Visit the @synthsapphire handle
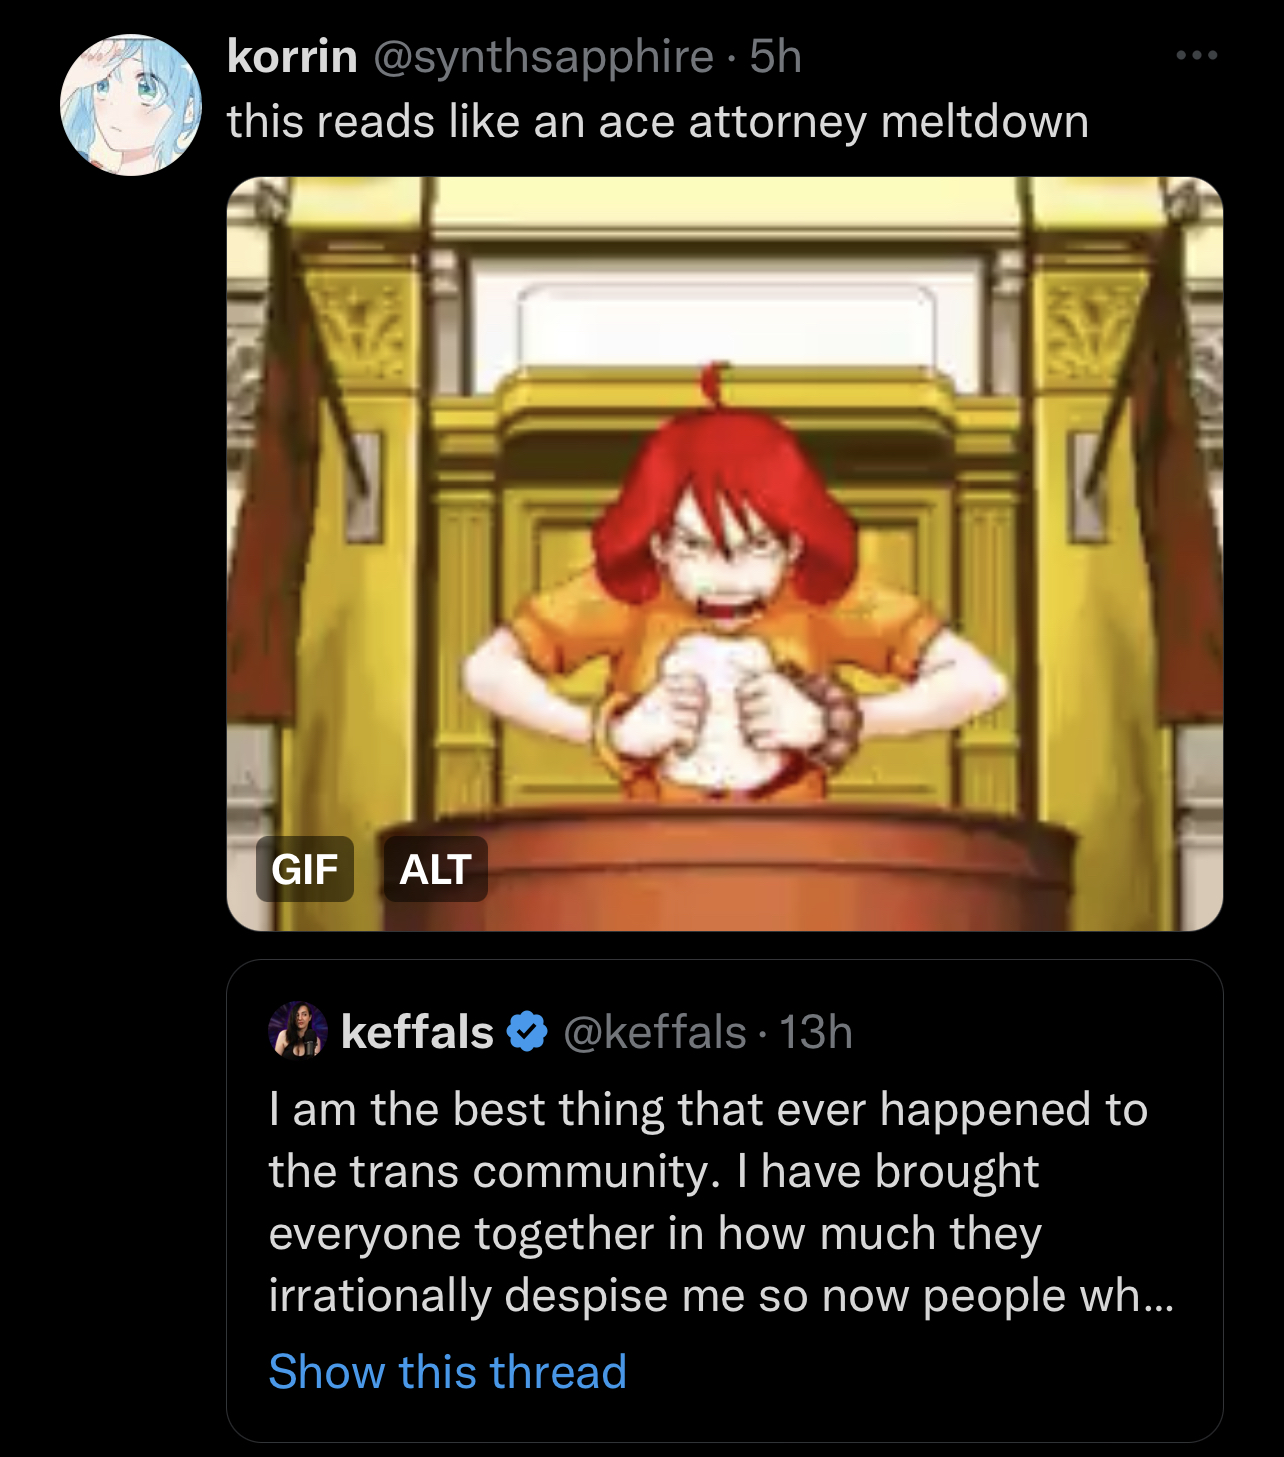 coord(544,57)
